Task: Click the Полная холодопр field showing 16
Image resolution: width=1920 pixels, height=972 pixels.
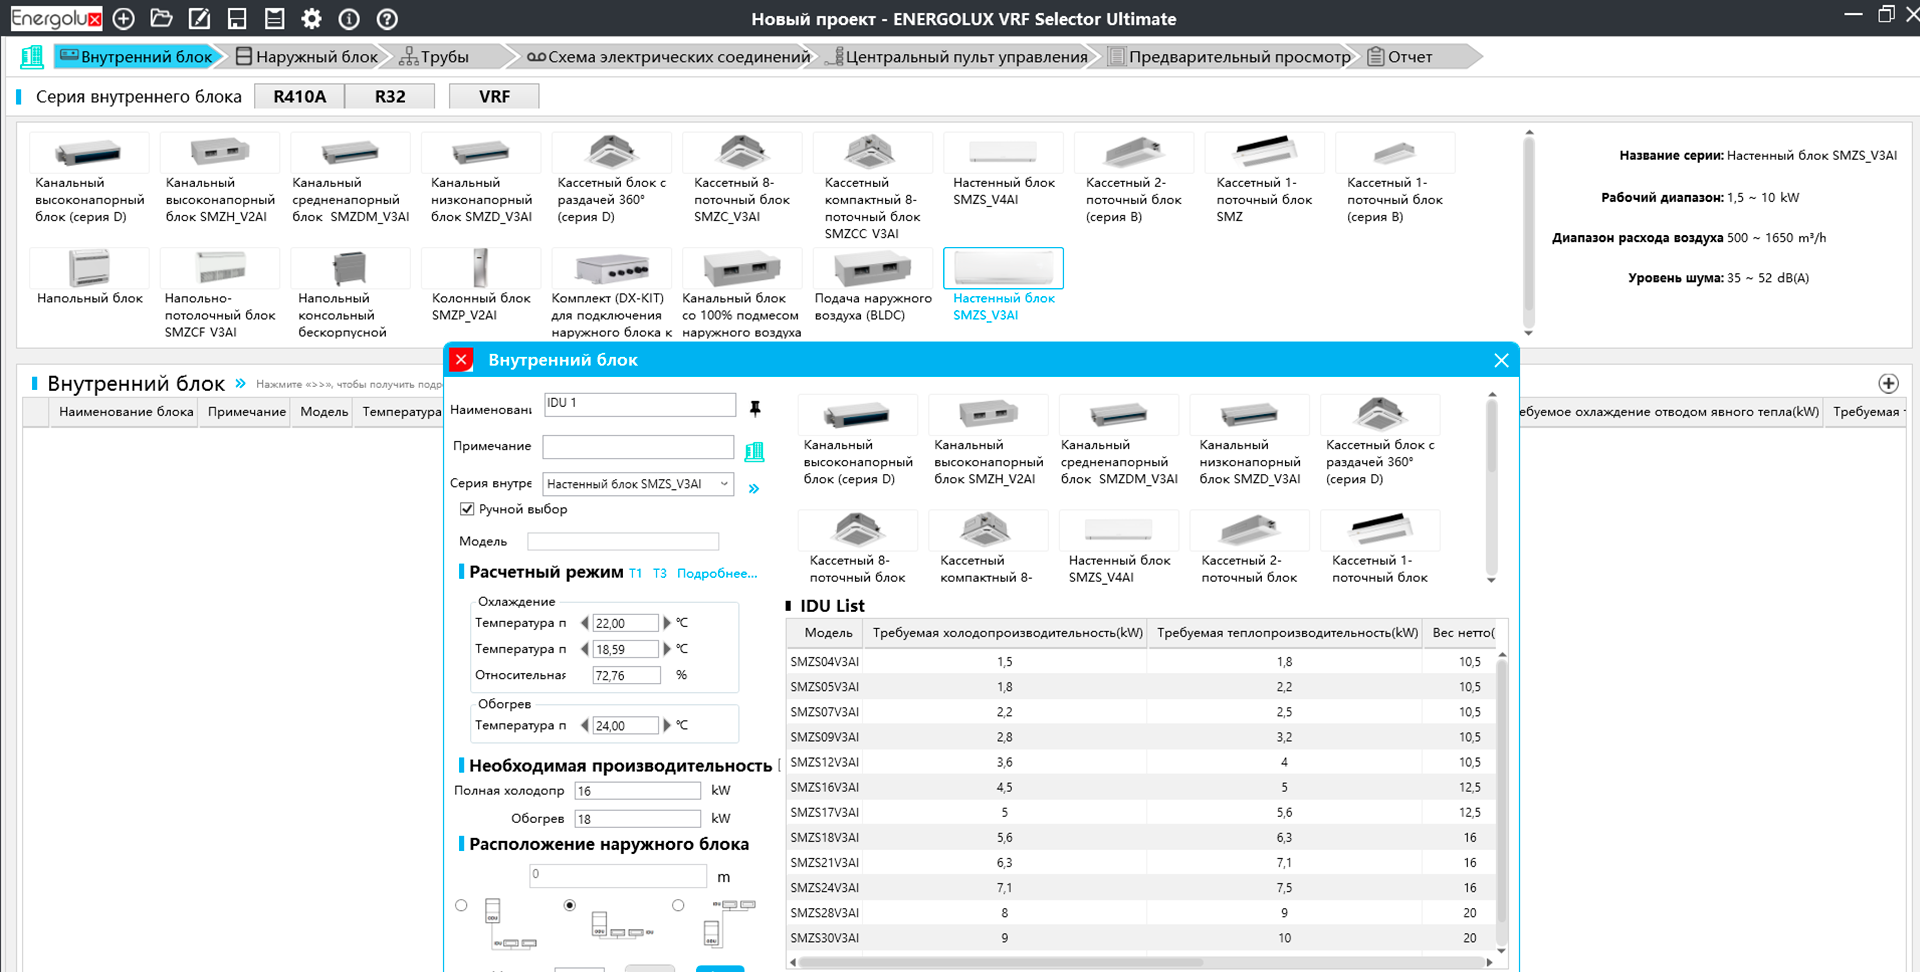Action: 638,791
